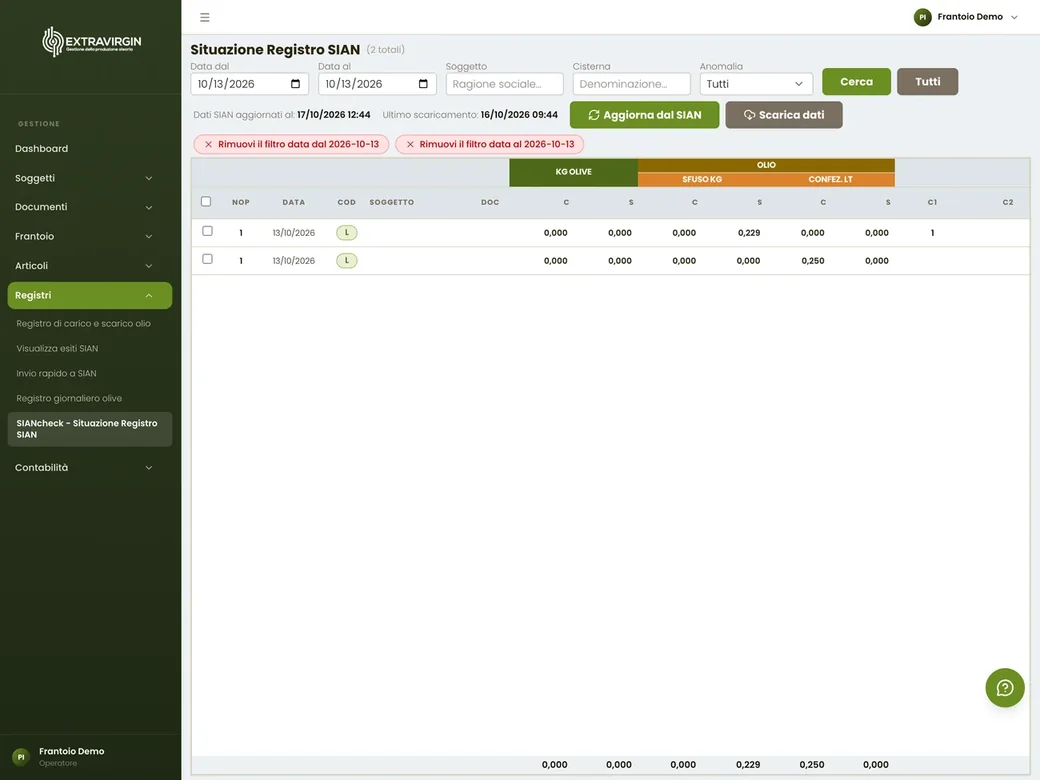Open Invio rapido a SIAN

[x=56, y=373]
